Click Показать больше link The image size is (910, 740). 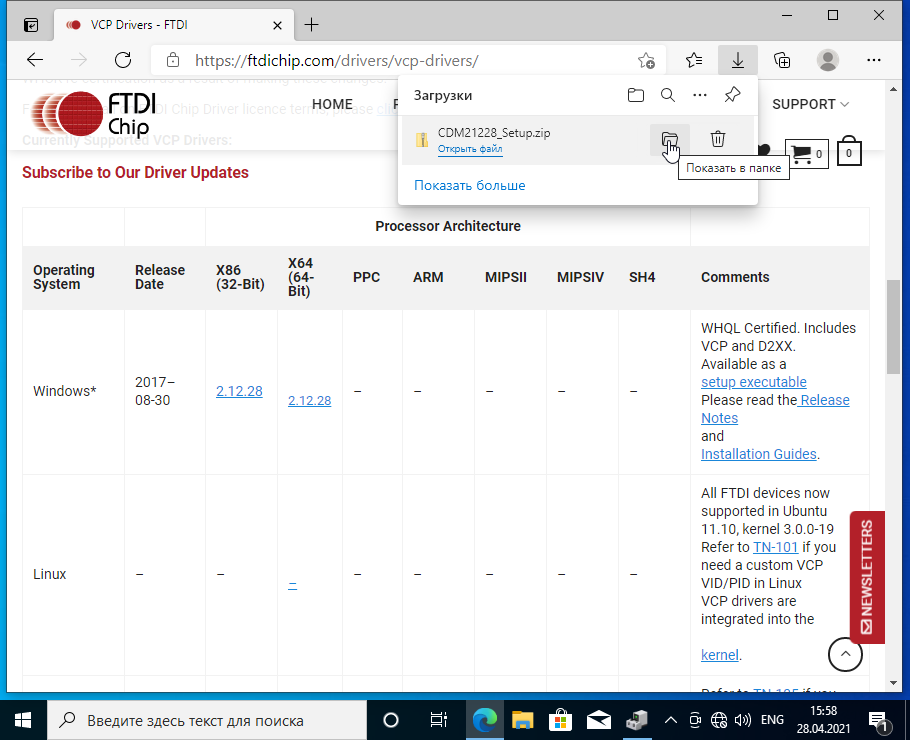[x=470, y=186]
